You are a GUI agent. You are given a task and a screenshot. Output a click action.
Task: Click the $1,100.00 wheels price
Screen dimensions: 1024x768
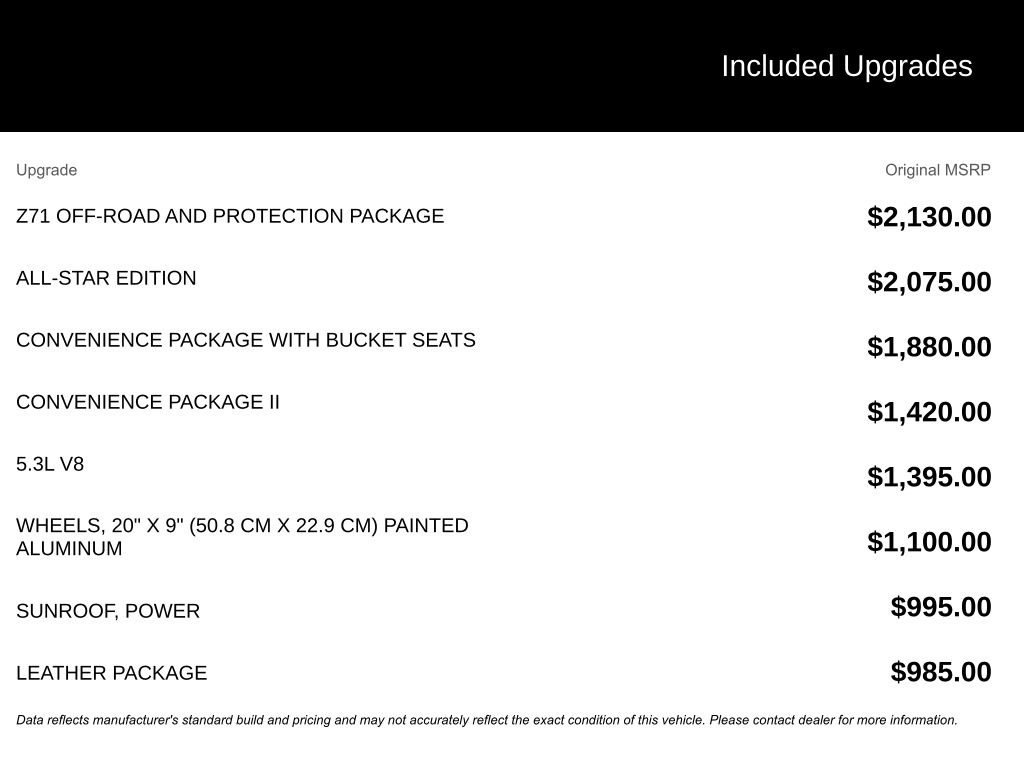[929, 542]
